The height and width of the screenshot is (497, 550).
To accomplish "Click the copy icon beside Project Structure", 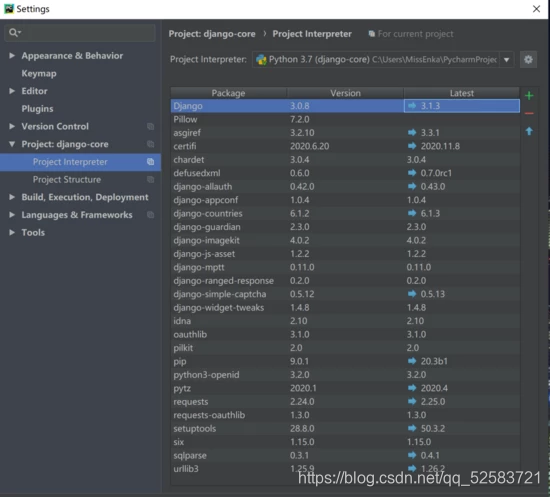I will tap(150, 180).
